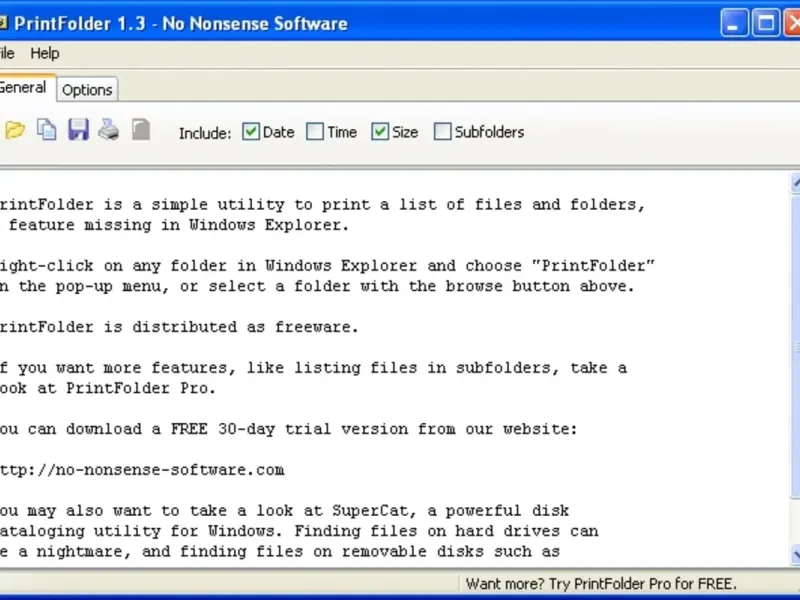Viewport: 800px width, 600px height.
Task: Click the printer icon
Action: click(x=109, y=130)
